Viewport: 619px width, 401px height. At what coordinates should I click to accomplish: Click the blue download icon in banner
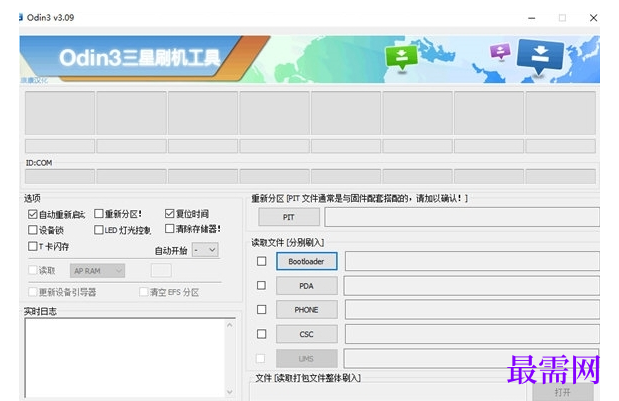point(540,56)
